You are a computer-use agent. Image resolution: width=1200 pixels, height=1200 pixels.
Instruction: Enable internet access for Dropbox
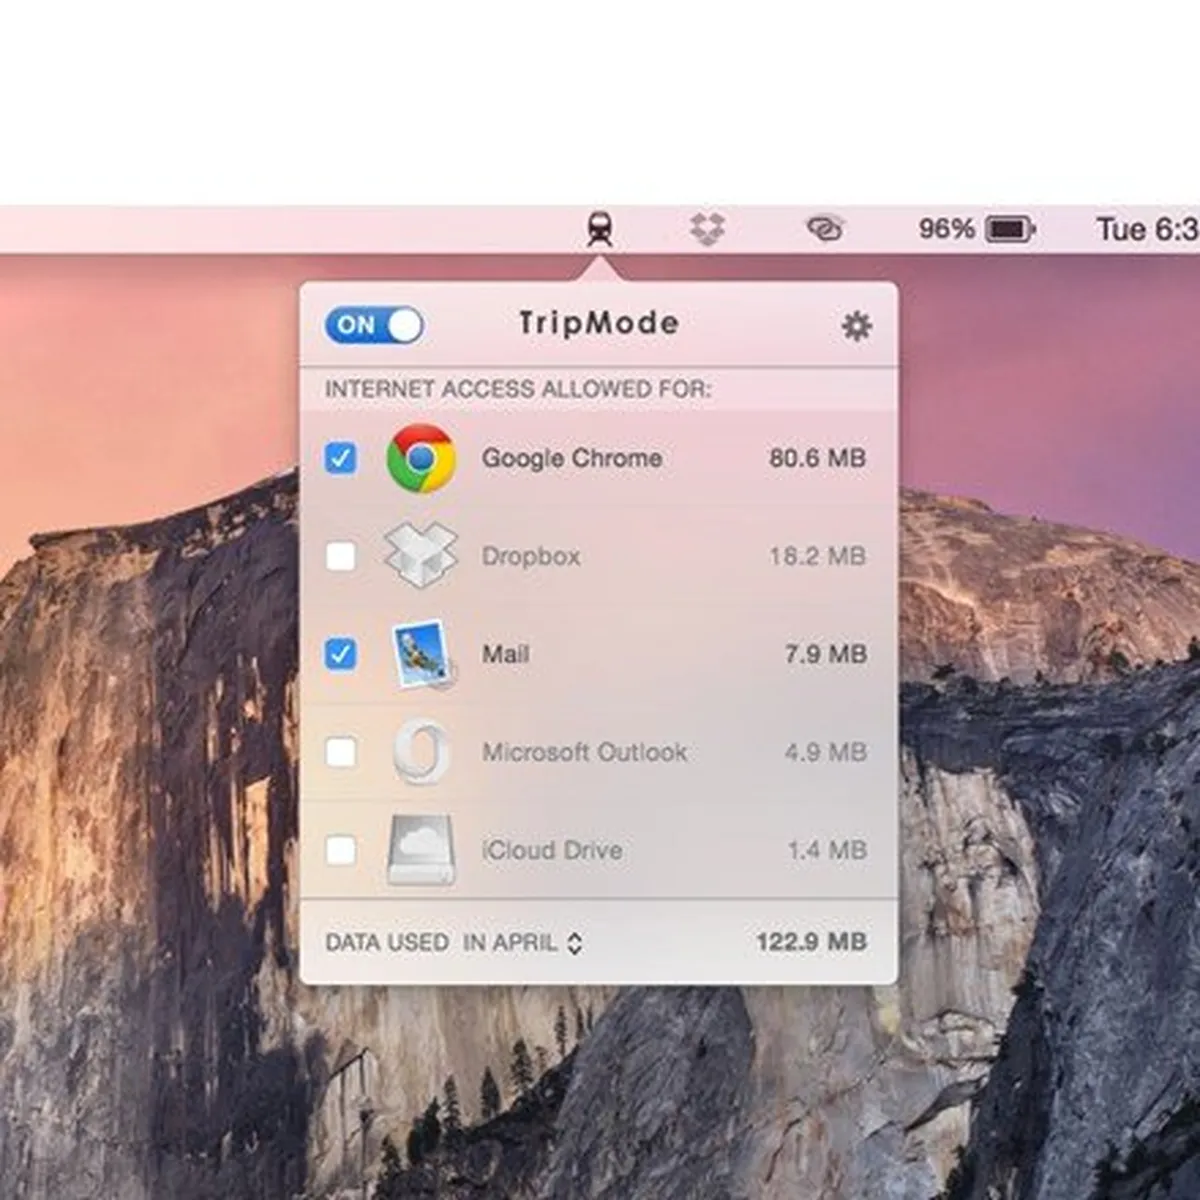[x=341, y=556]
